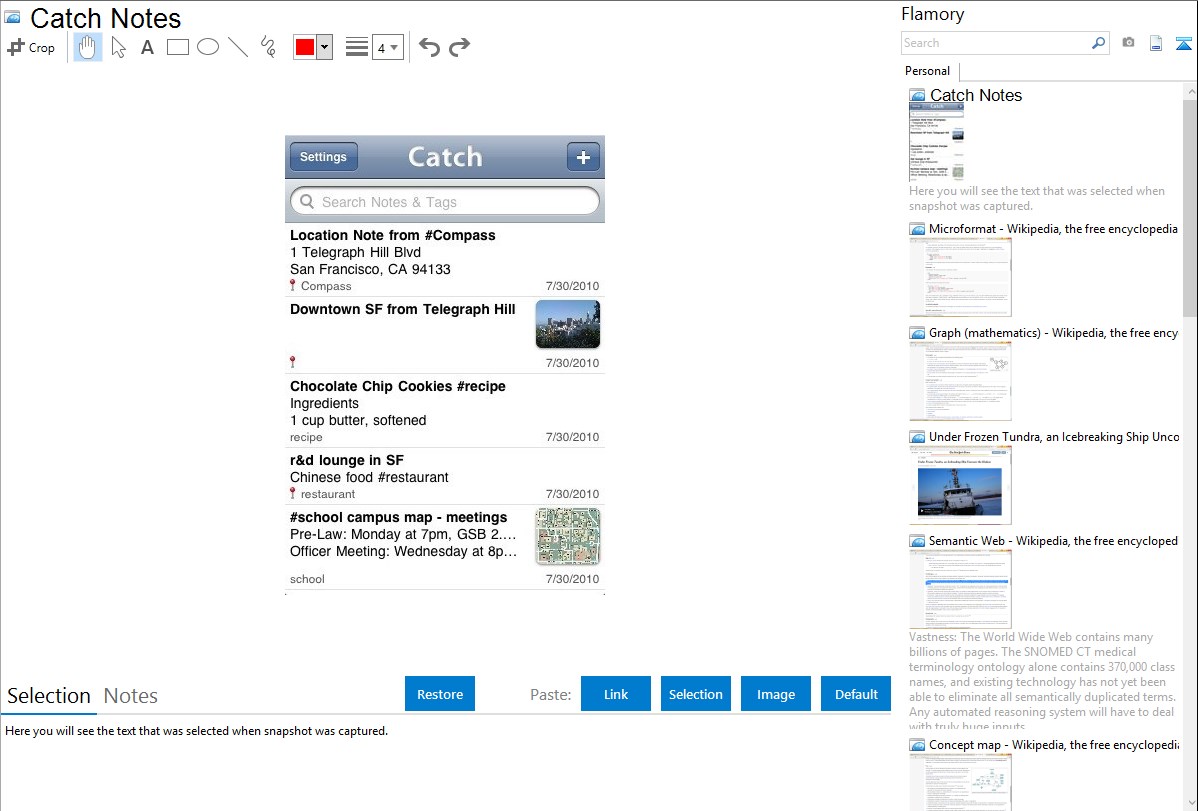Redo the last undone edit

click(x=459, y=47)
